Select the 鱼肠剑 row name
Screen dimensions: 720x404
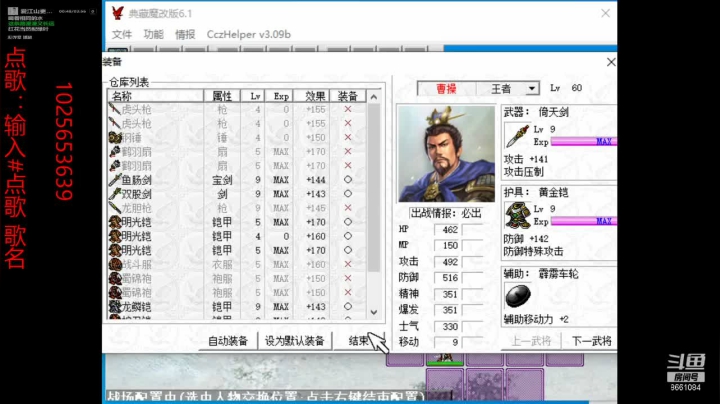click(136, 180)
